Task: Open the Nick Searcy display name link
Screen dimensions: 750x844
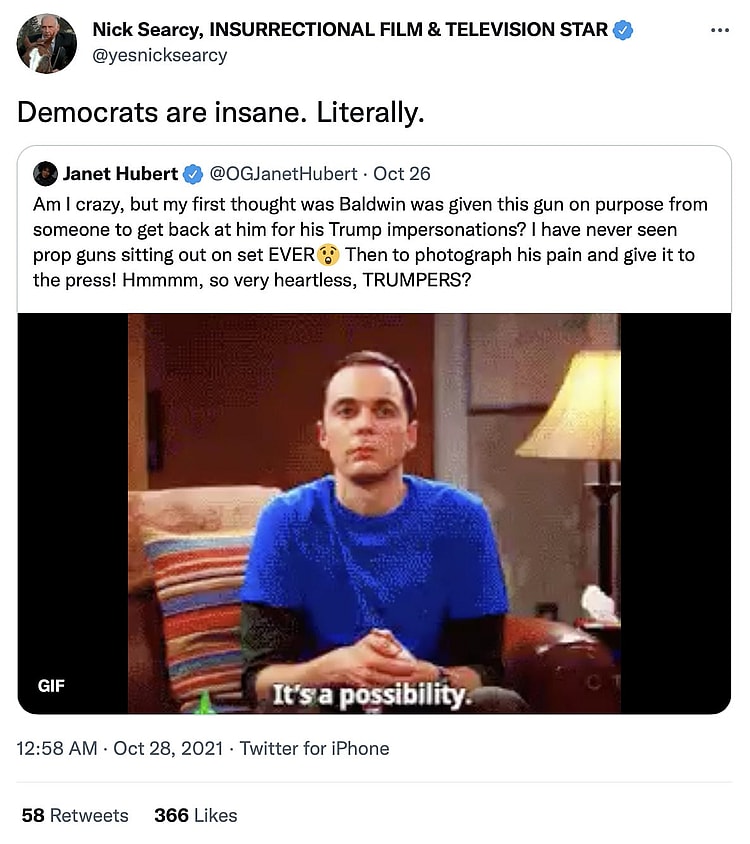Action: [350, 30]
